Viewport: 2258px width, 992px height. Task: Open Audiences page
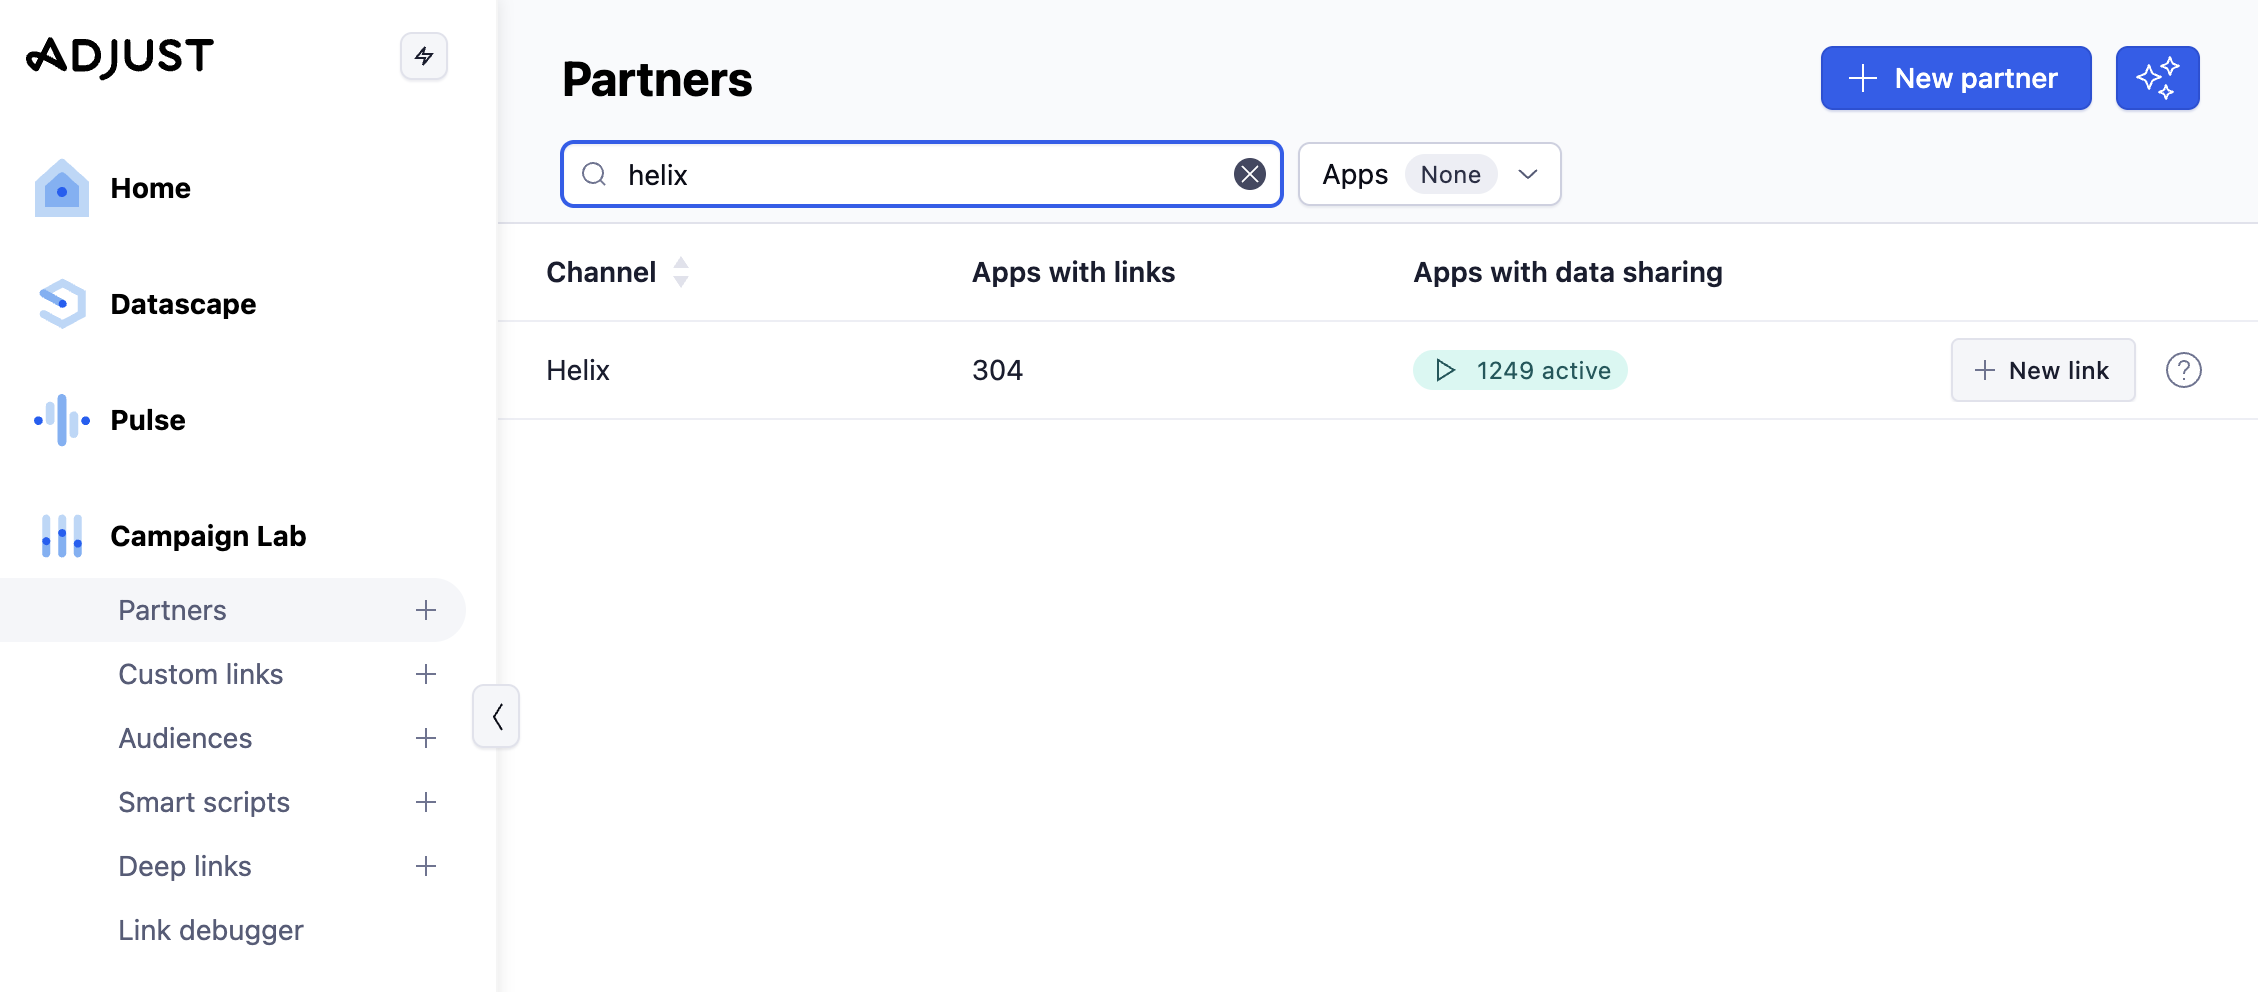(x=185, y=738)
